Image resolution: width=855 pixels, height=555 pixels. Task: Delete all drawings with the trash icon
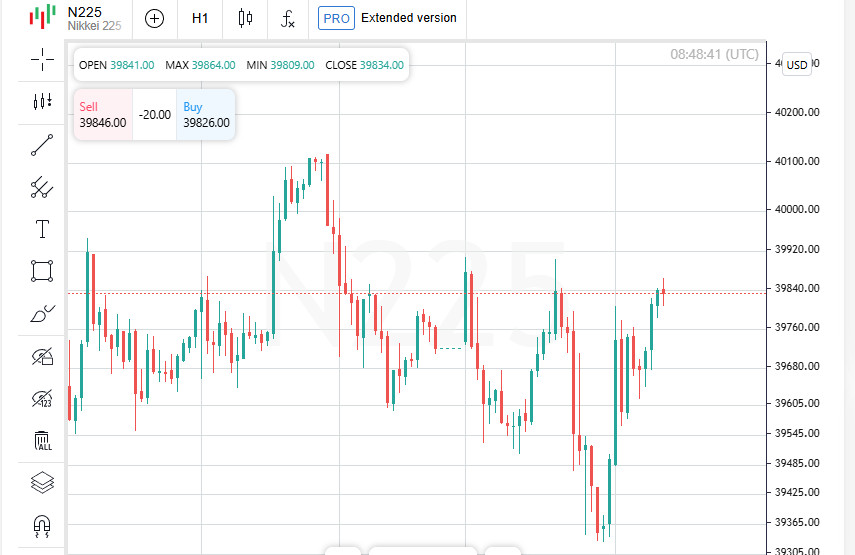click(42, 440)
